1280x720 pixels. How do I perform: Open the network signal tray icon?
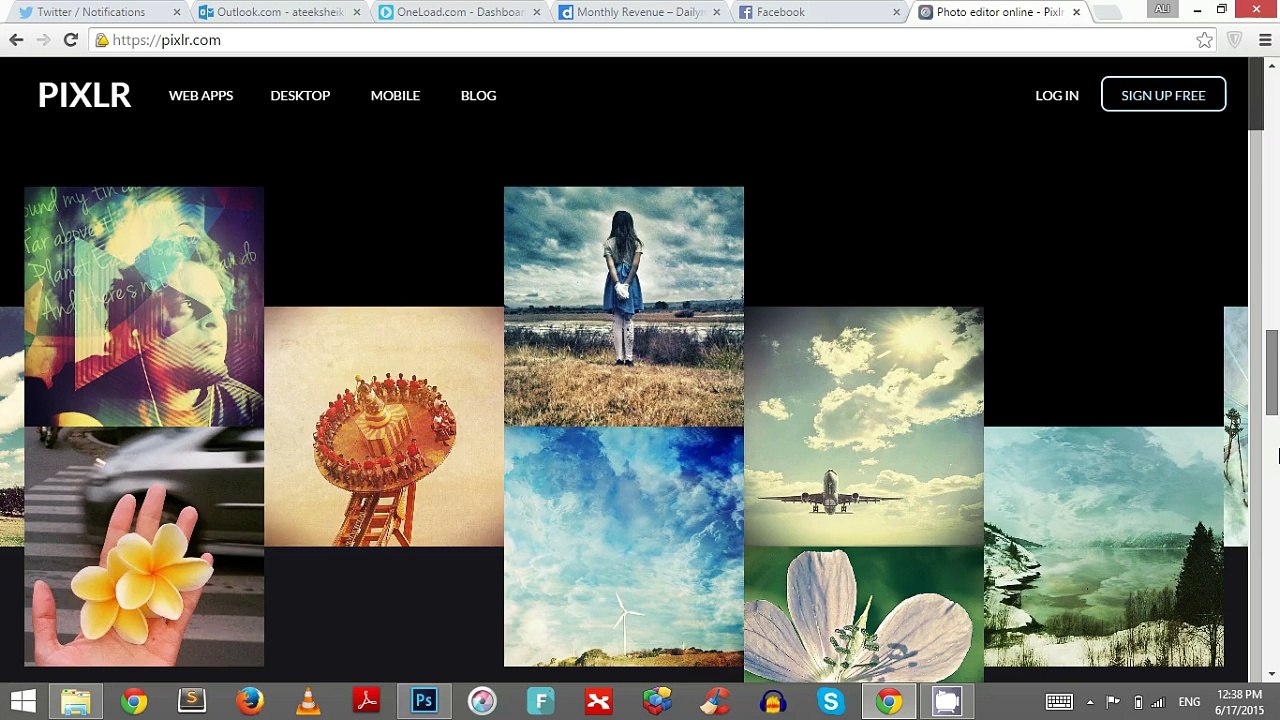coord(1160,702)
